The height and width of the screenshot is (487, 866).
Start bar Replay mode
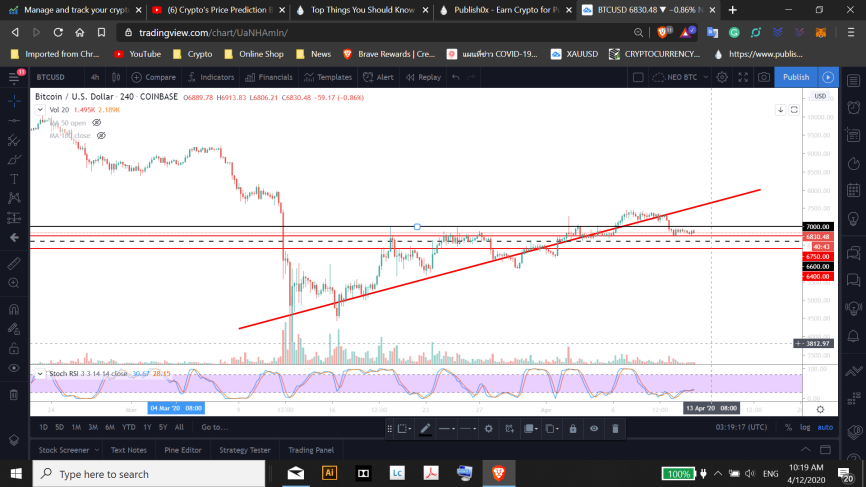[424, 77]
